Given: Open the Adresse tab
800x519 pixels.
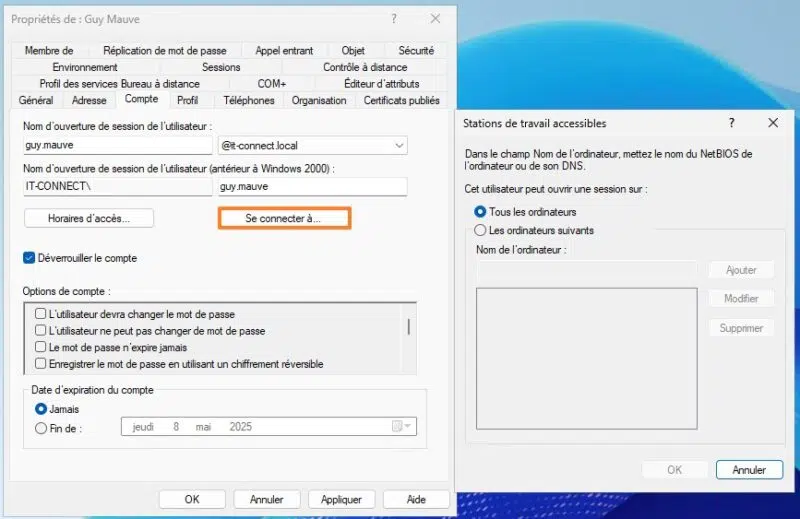Looking at the screenshot, I should pyautogui.click(x=89, y=100).
